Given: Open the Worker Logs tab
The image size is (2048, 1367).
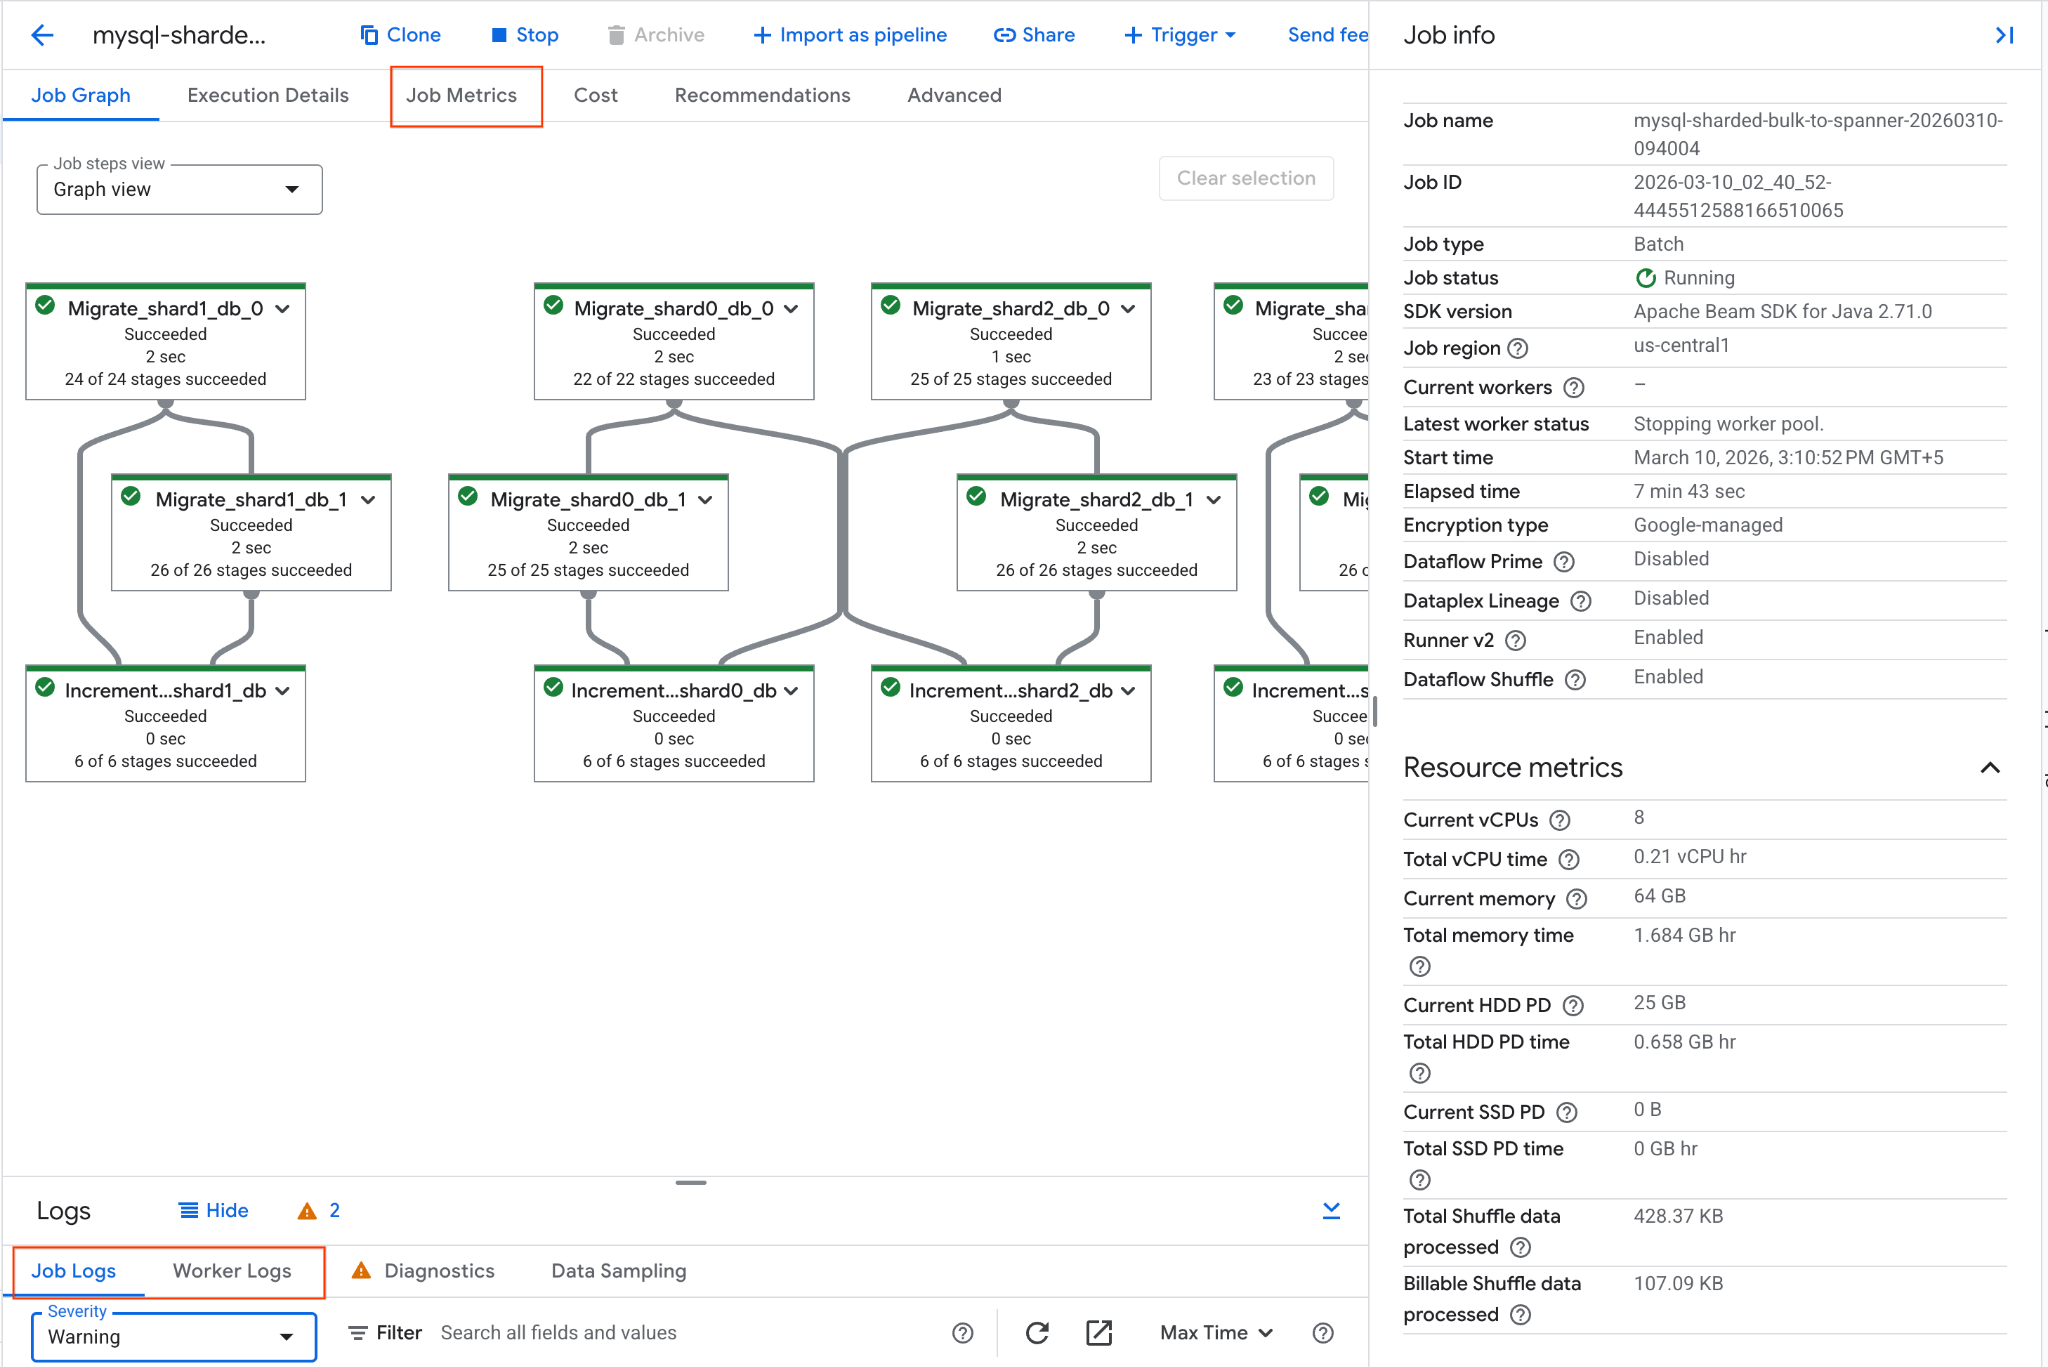Looking at the screenshot, I should [232, 1271].
